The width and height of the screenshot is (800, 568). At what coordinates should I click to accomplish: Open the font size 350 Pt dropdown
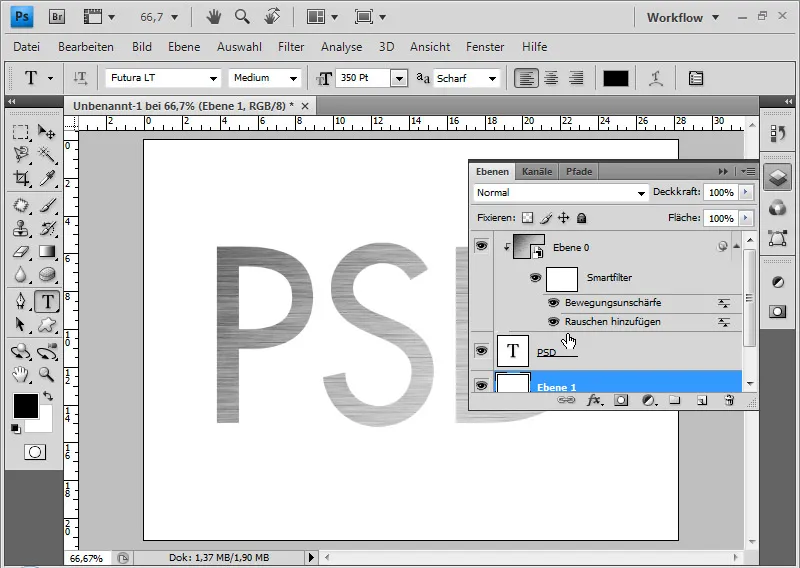click(x=399, y=79)
